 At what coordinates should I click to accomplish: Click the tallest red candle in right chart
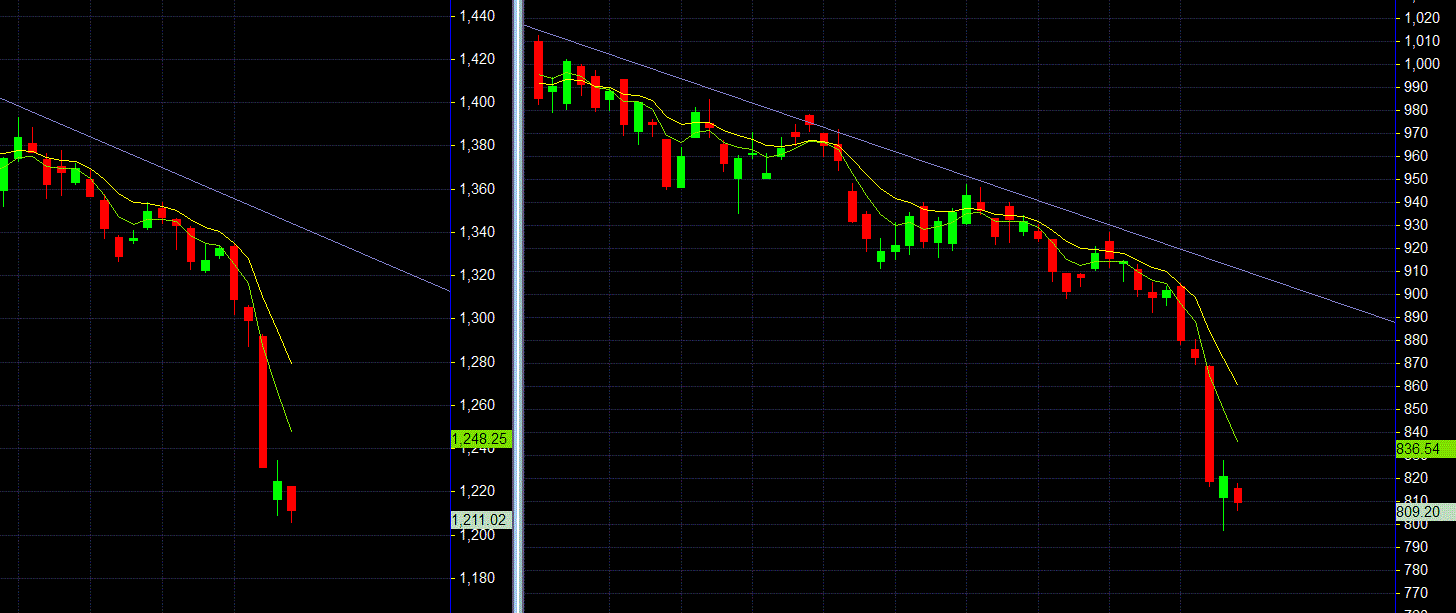1209,424
